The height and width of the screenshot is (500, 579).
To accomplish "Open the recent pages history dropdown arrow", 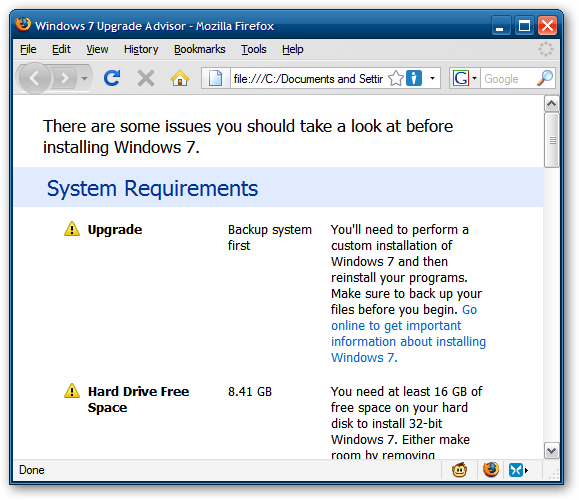I will [x=85, y=78].
